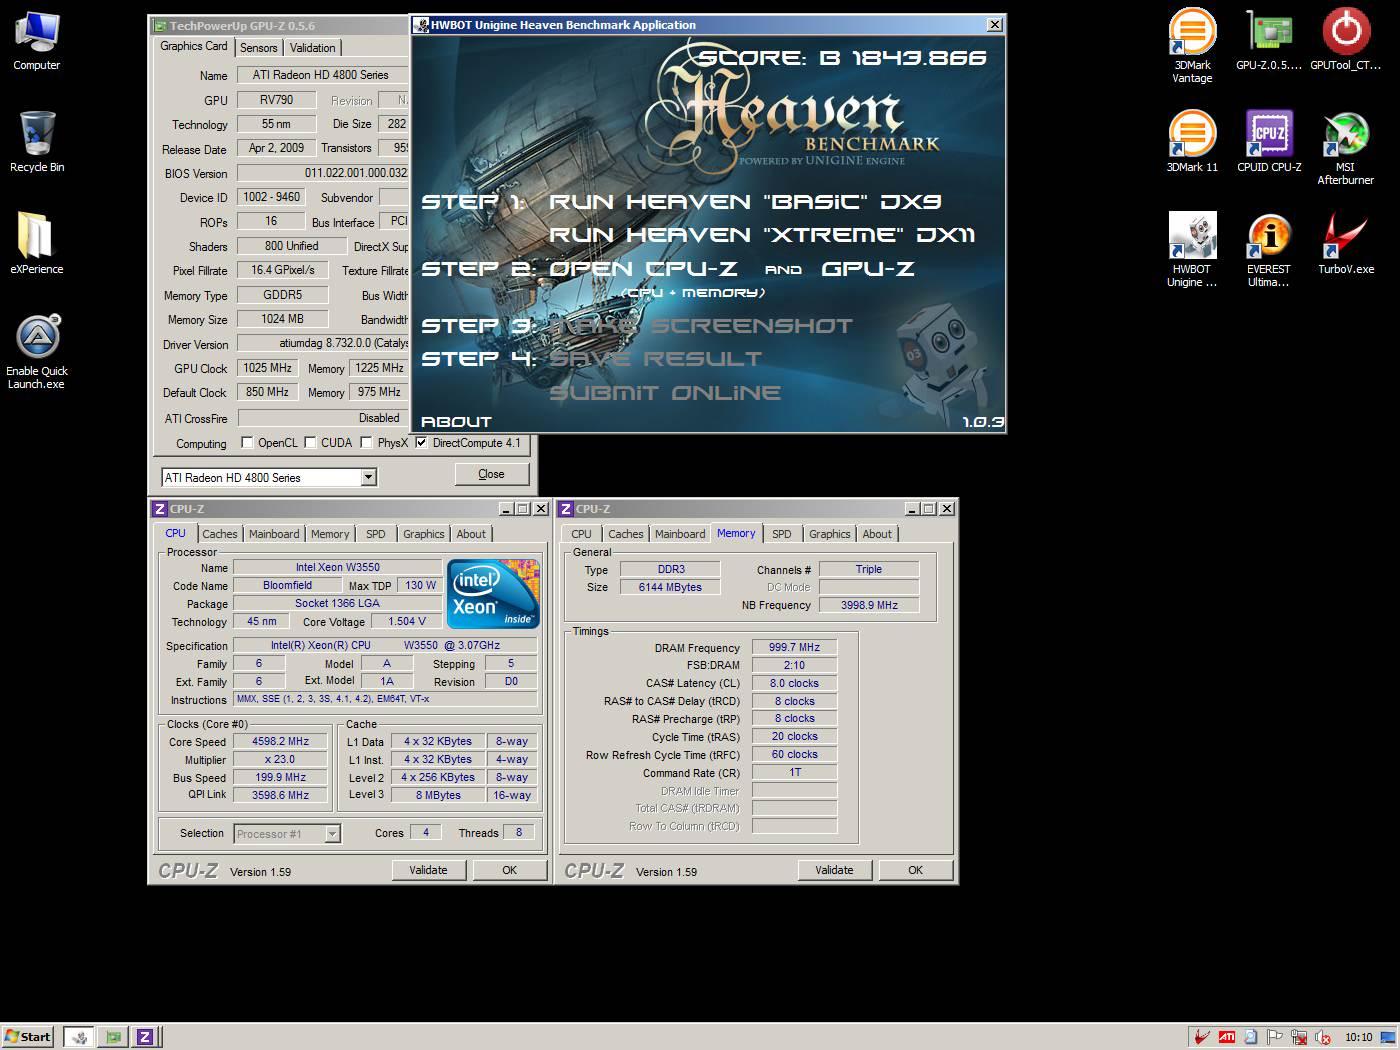Click the DRAM Frequency 999.7 MHz value

[794, 647]
